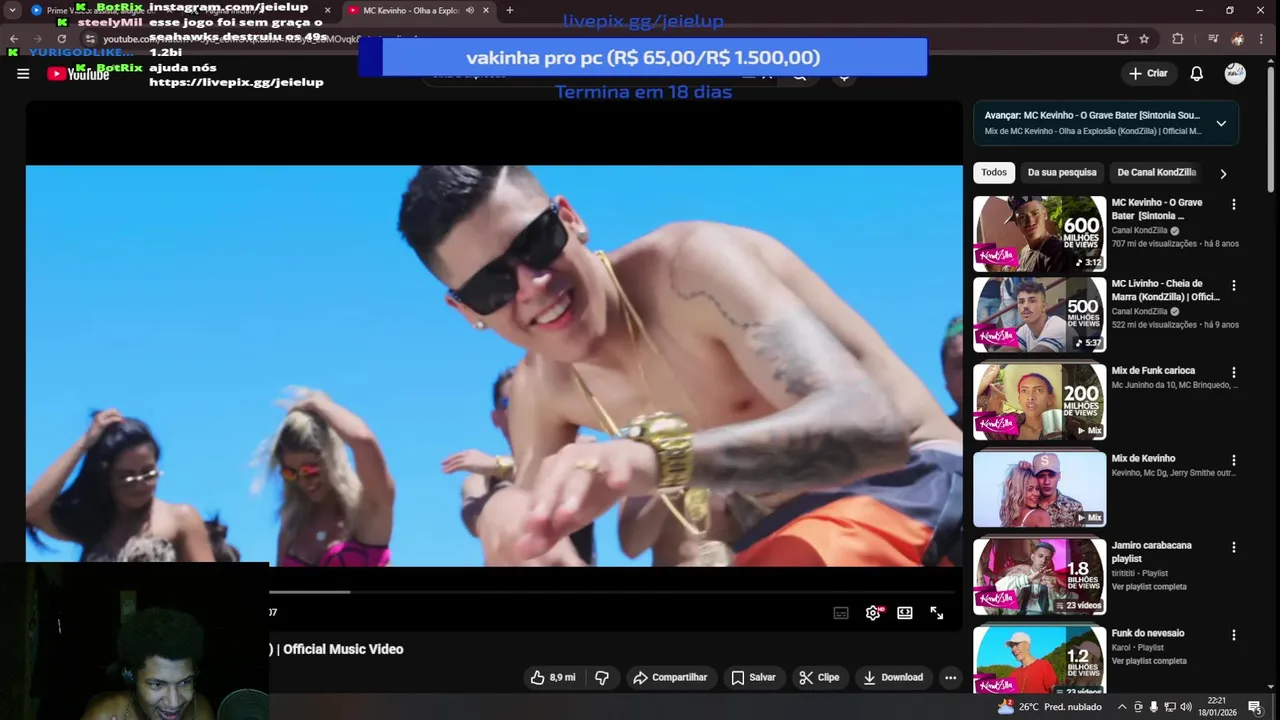The height and width of the screenshot is (720, 1280).
Task: Click the 'Official Music Video' title text
Action: pyautogui.click(x=343, y=649)
